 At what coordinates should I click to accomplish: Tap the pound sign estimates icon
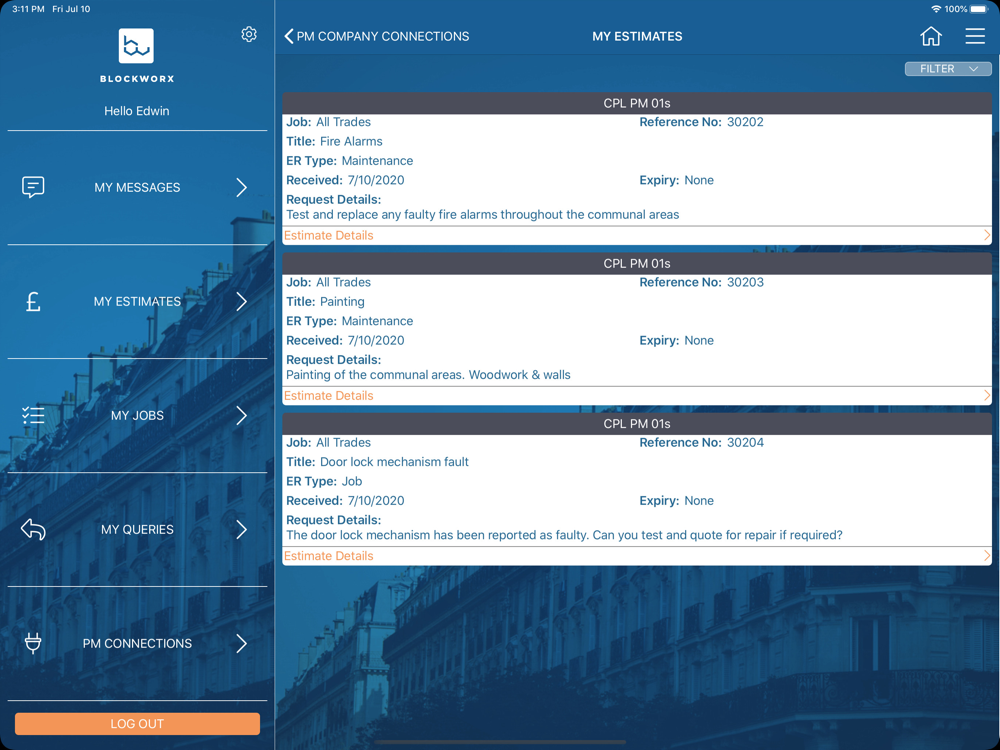(x=33, y=301)
